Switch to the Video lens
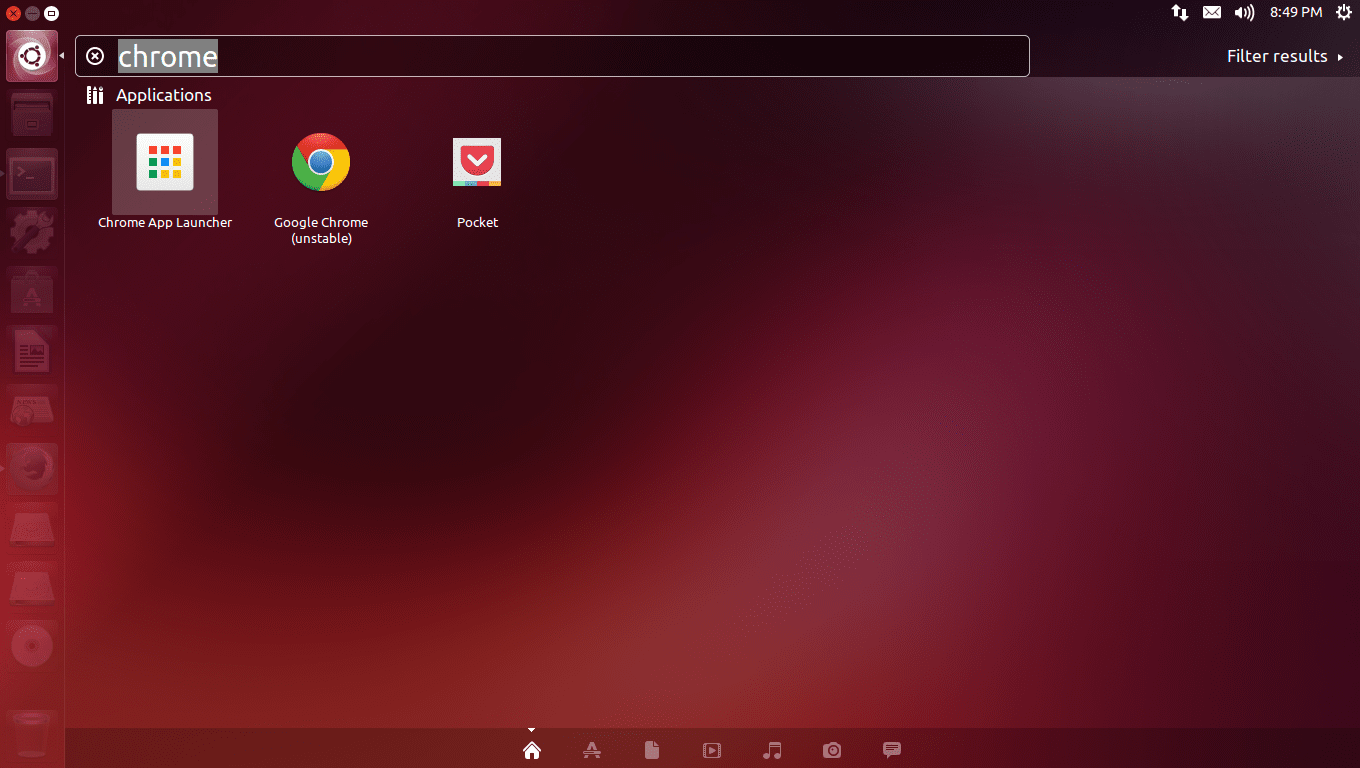 712,750
